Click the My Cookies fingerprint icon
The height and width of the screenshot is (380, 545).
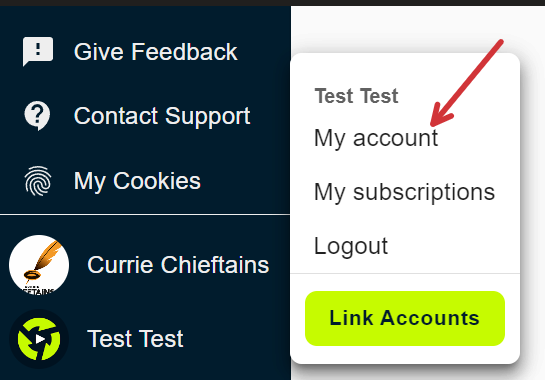[38, 181]
